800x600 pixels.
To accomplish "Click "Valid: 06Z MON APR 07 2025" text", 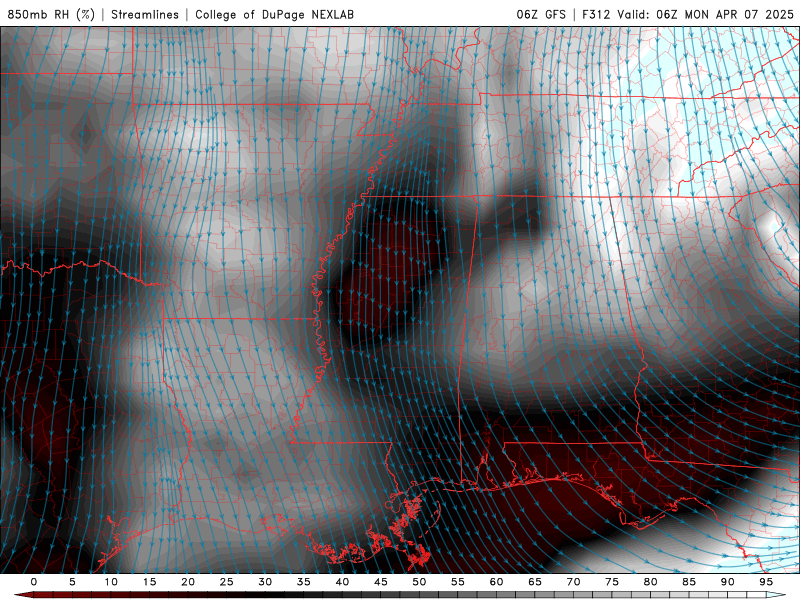I will coord(705,14).
